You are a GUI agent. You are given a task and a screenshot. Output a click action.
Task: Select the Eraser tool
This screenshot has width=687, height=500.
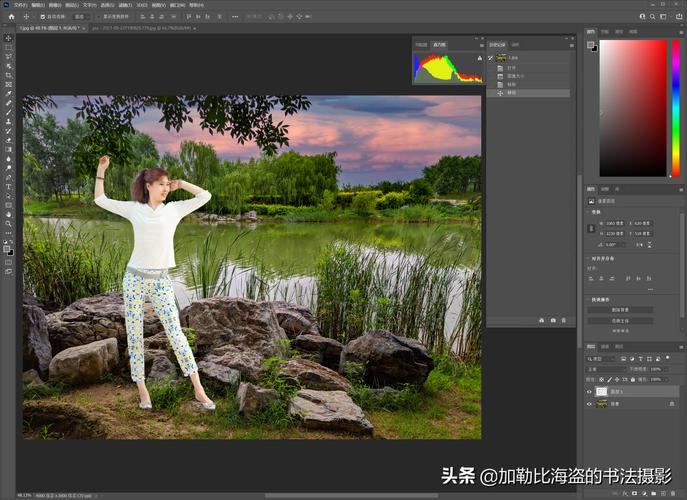pos(8,140)
